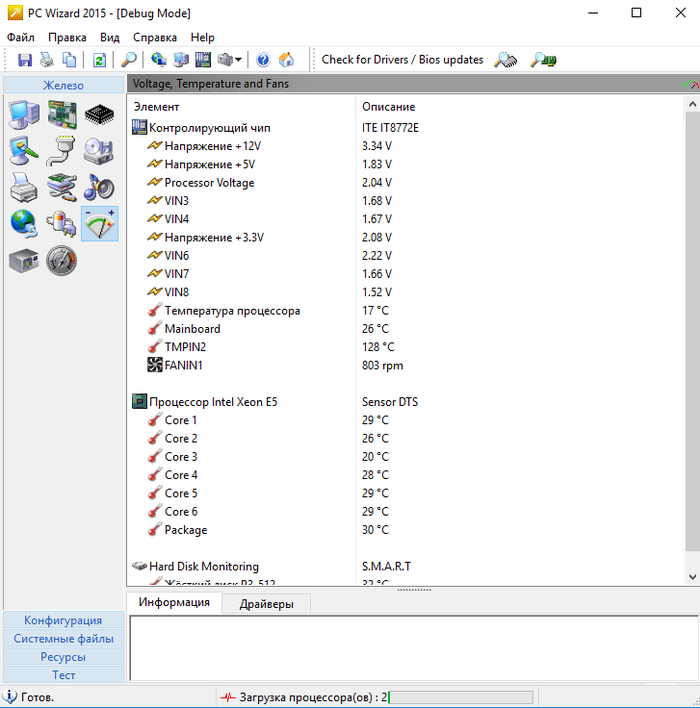Screen dimensions: 700x708
Task: Open the Printer category icon
Action: click(25, 187)
